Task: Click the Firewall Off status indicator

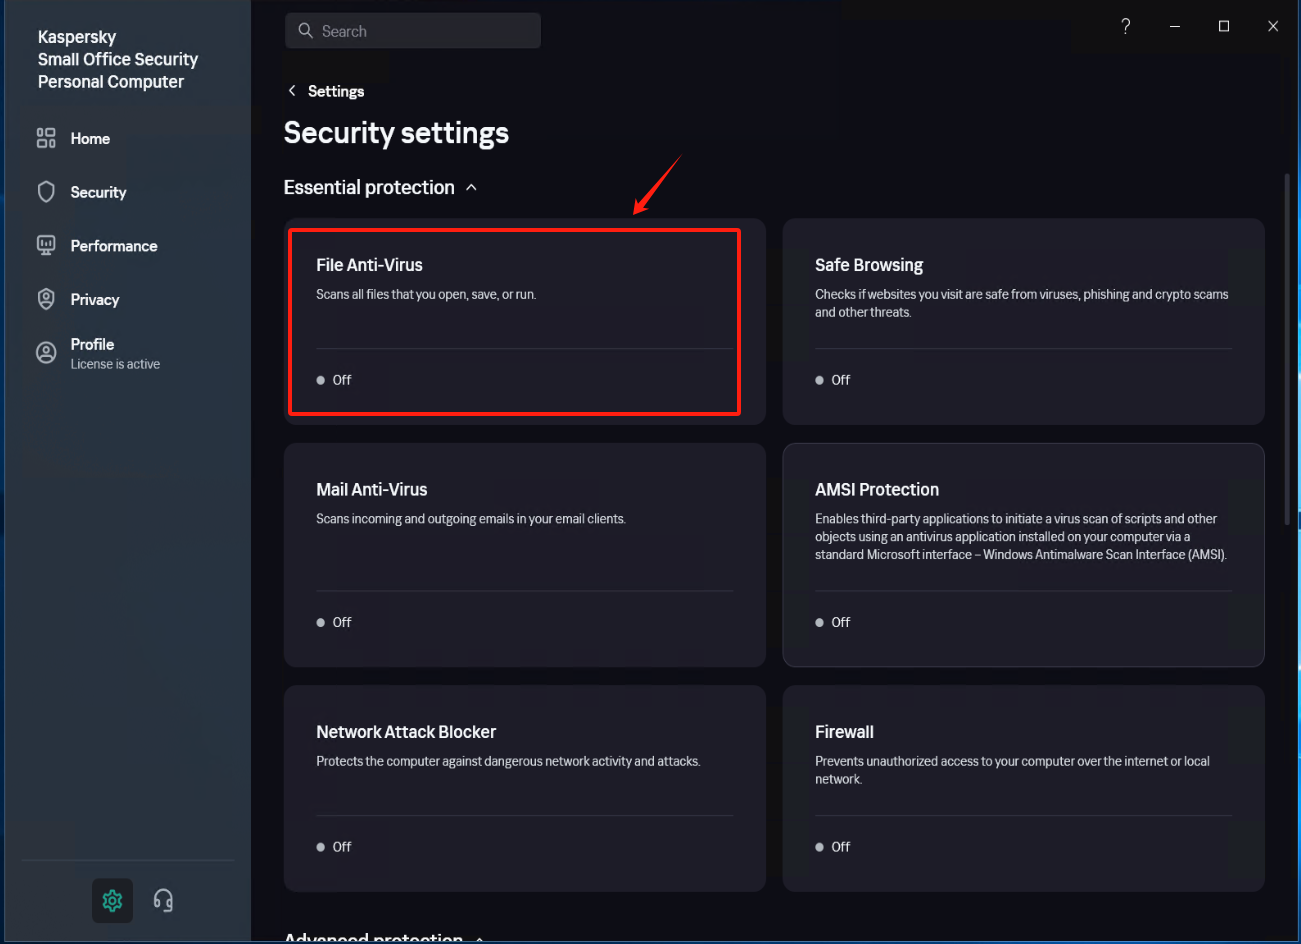Action: pos(833,847)
